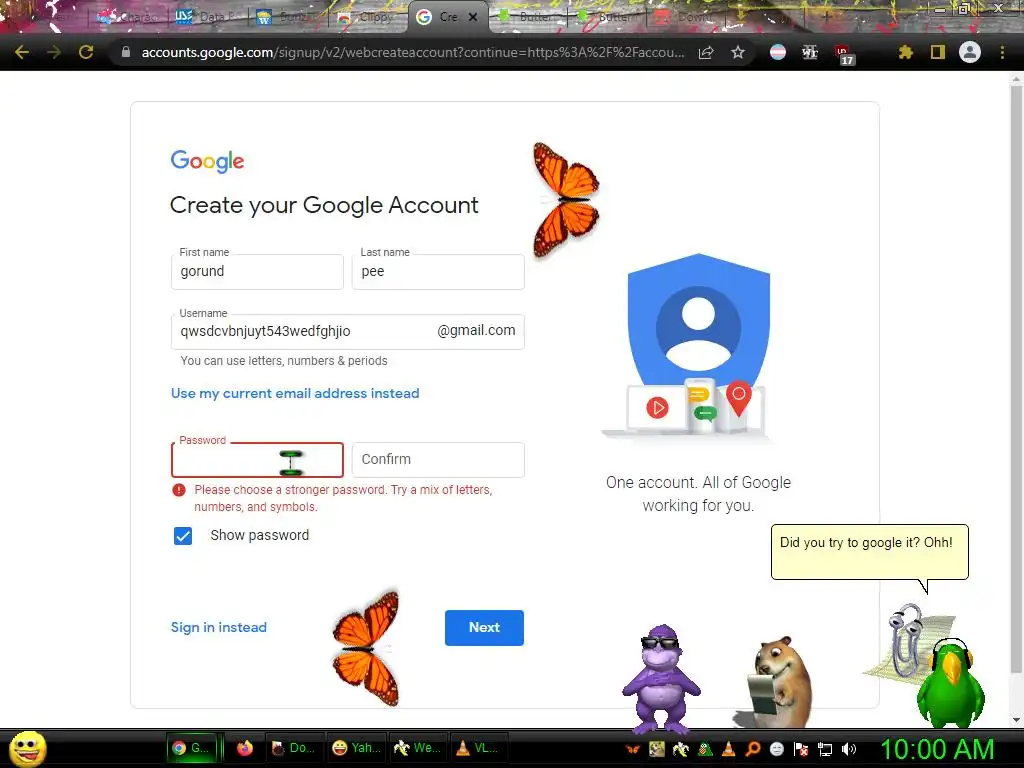Switch to the VLC taskbar item
This screenshot has height=768, width=1024.
[x=477, y=748]
